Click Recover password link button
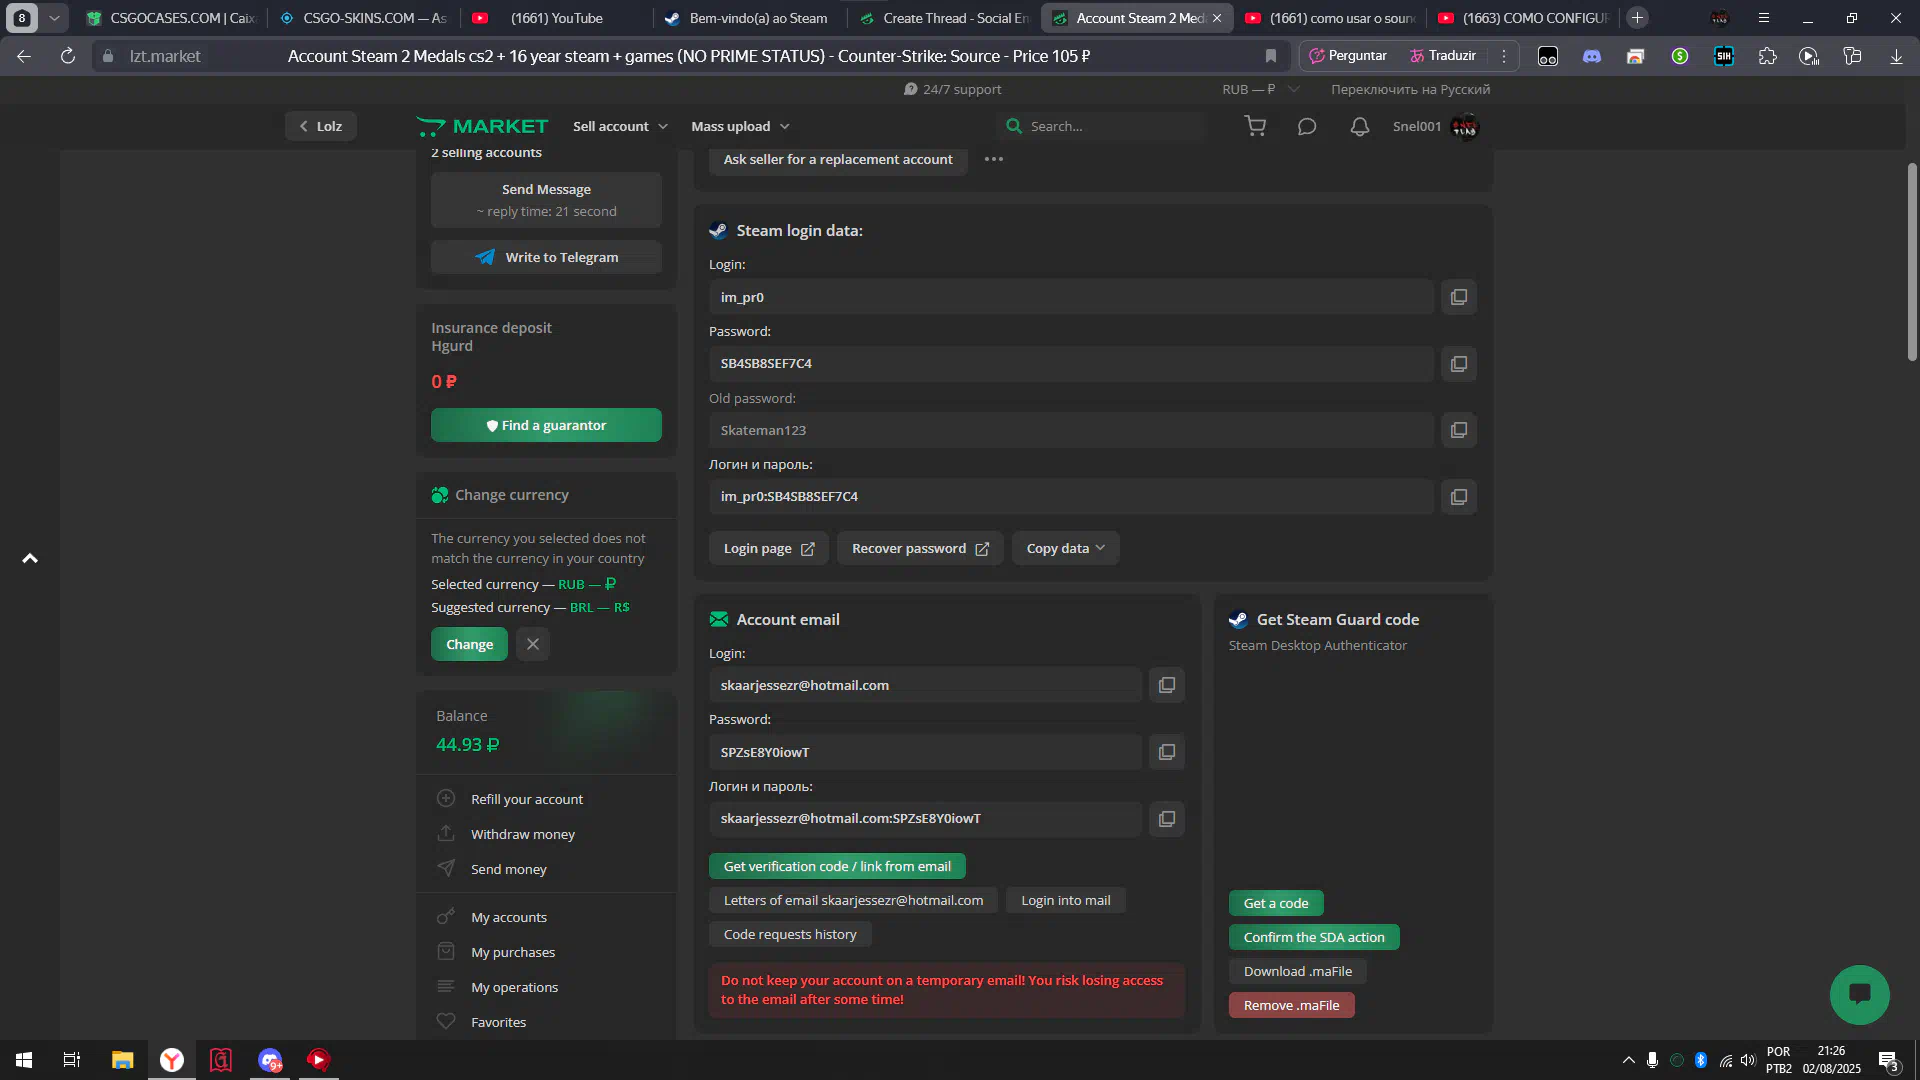This screenshot has height=1080, width=1920. tap(920, 548)
